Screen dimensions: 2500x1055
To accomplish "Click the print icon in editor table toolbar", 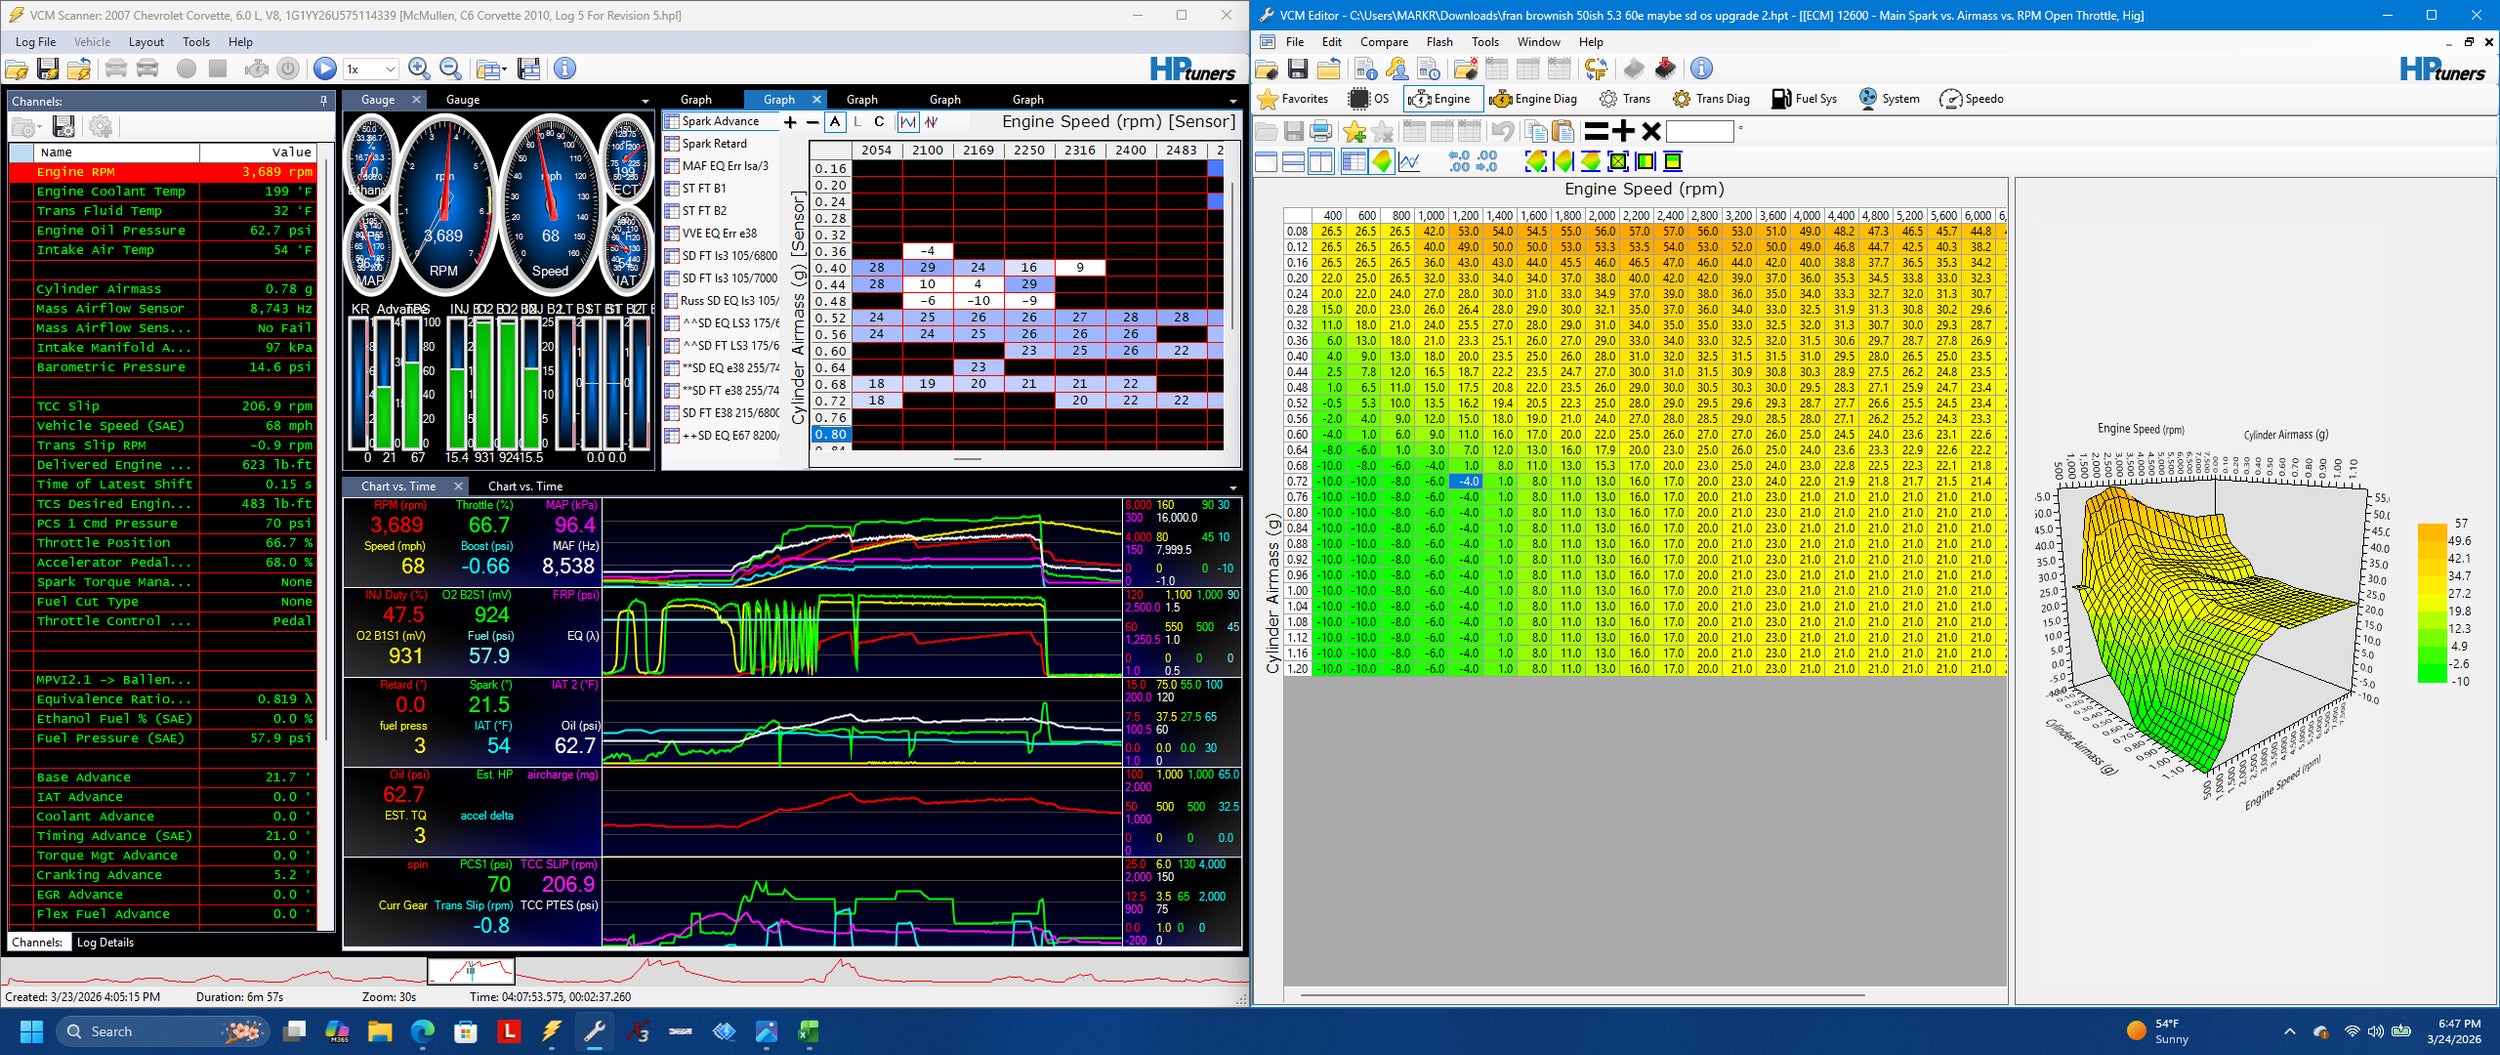I will [1320, 131].
